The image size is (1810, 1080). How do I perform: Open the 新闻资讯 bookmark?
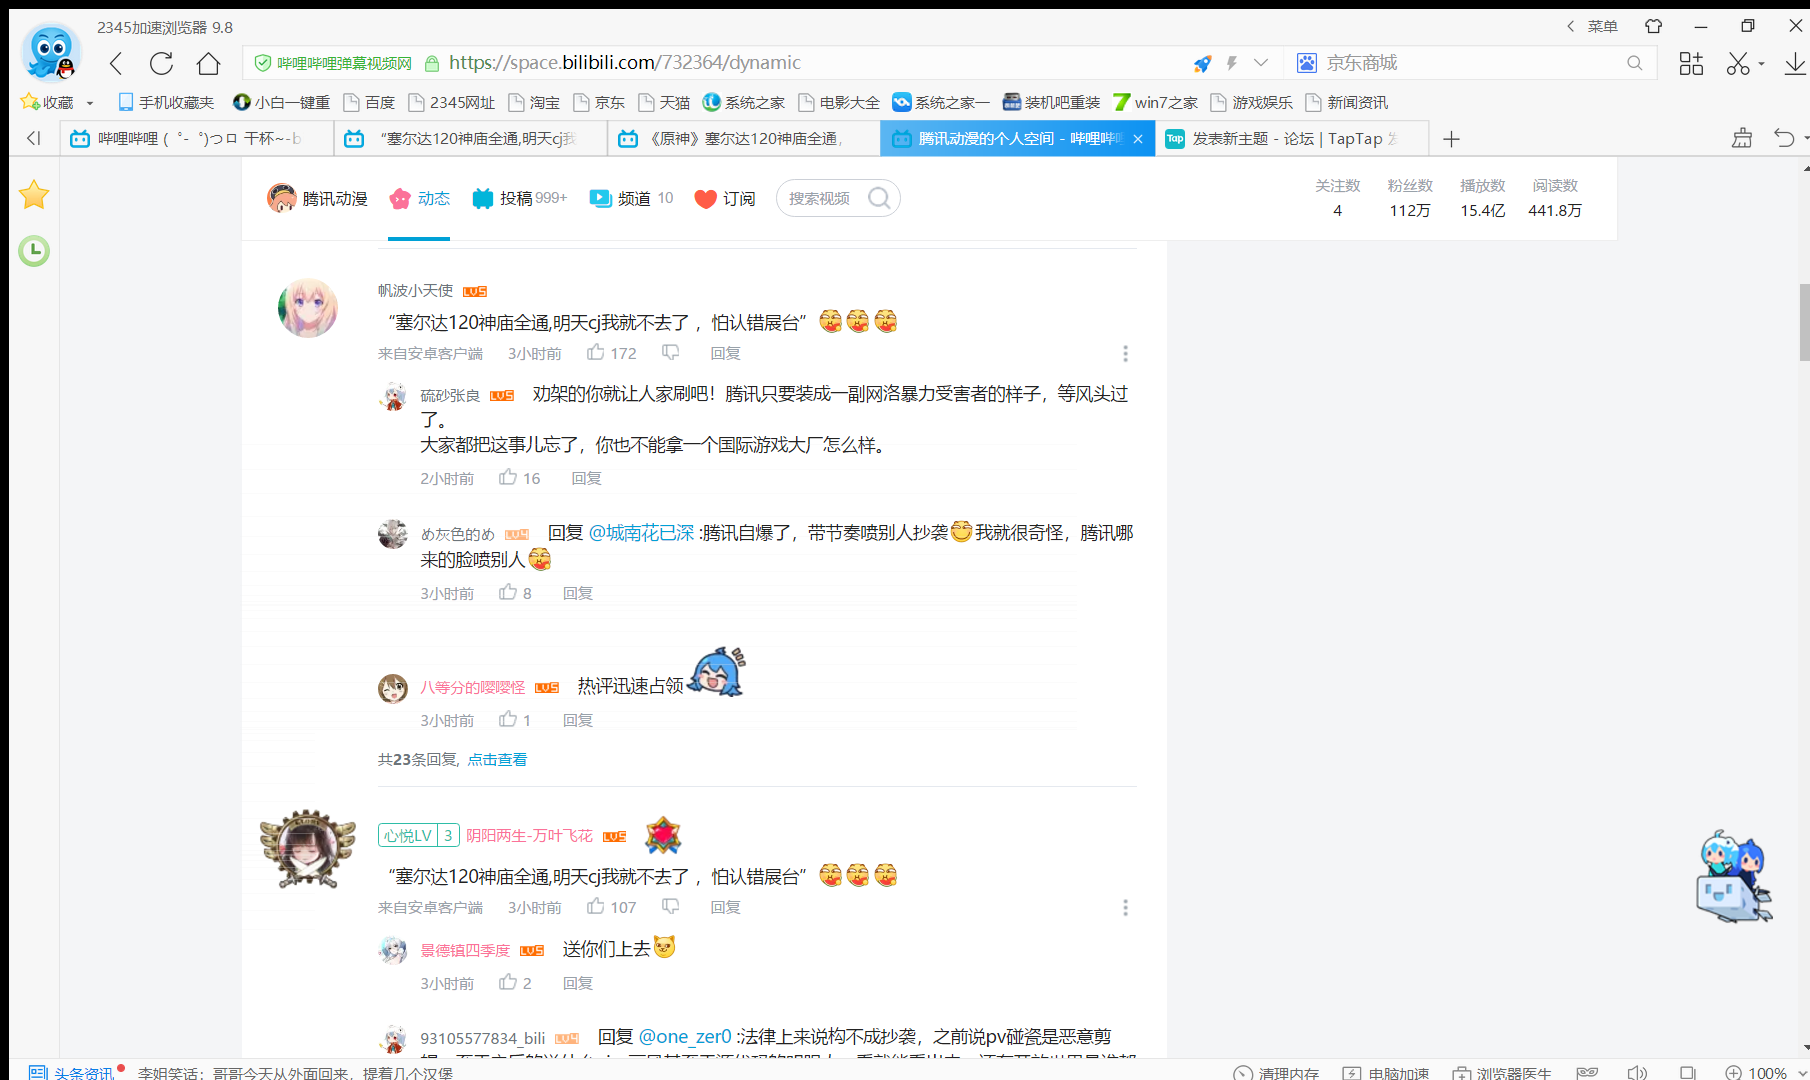(1346, 102)
